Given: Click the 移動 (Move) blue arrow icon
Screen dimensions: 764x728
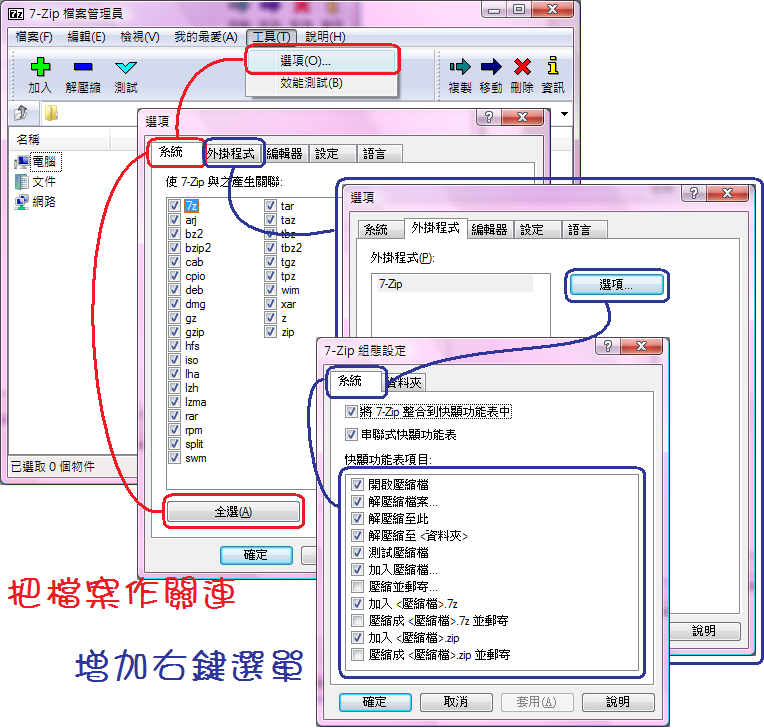Looking at the screenshot, I should pyautogui.click(x=491, y=66).
